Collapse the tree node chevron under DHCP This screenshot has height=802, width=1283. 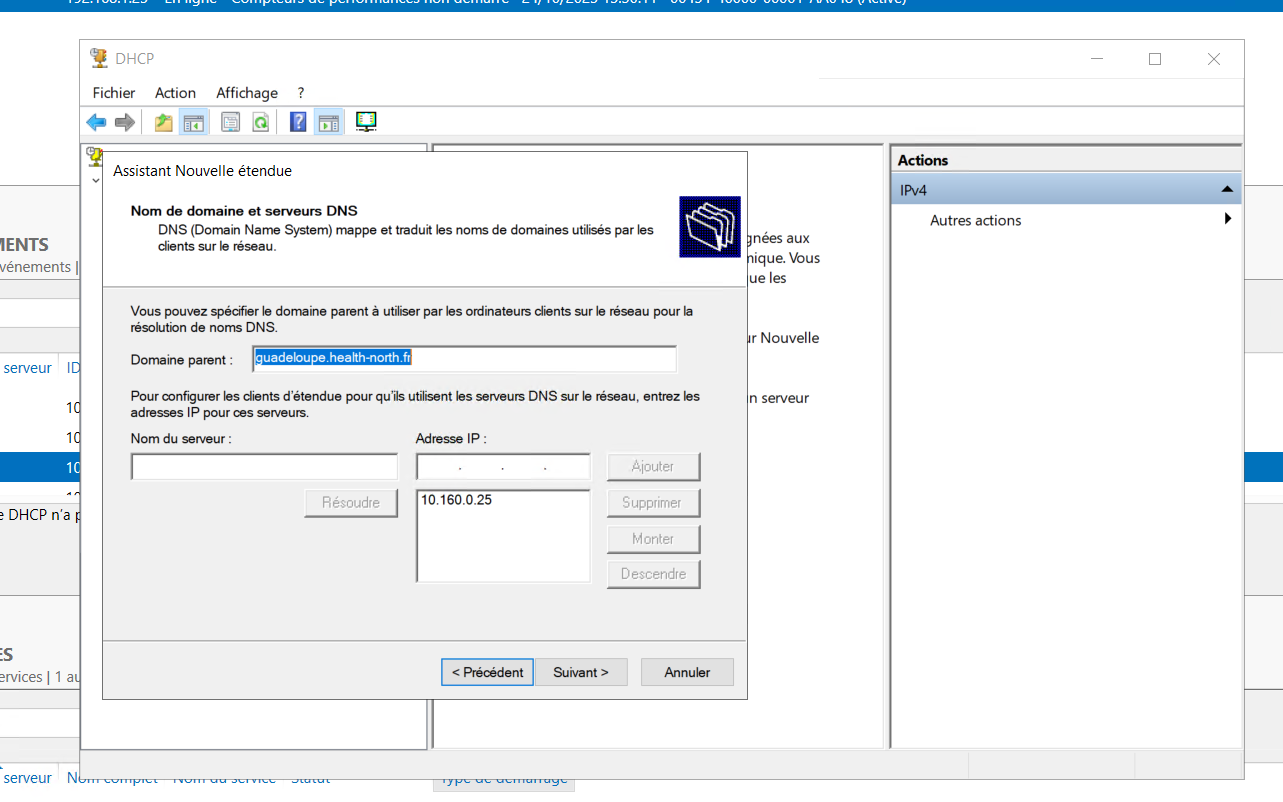pos(96,180)
